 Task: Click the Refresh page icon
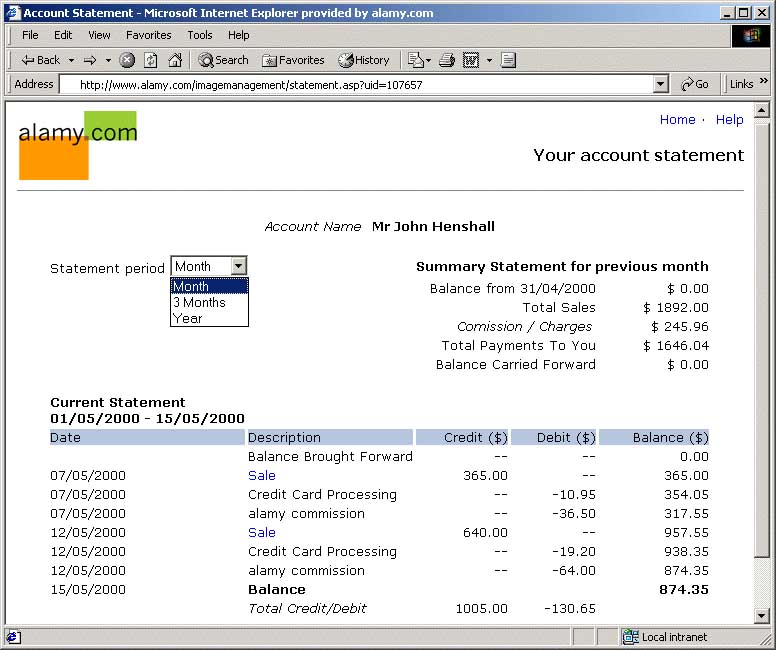tap(151, 60)
